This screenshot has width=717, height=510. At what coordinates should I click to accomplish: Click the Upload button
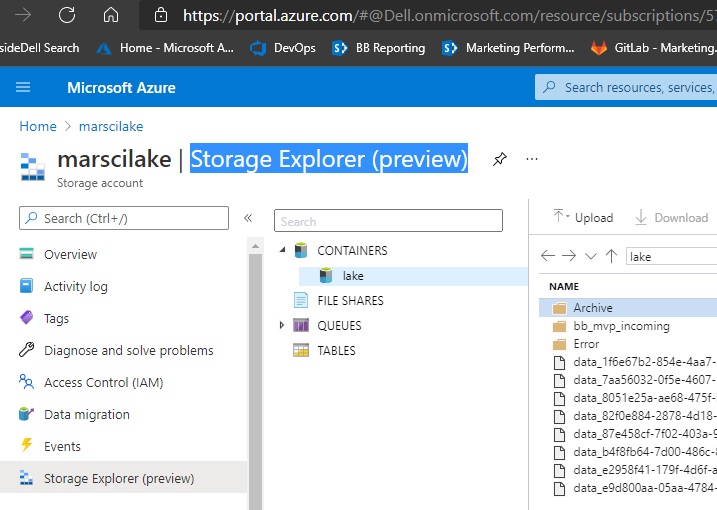(583, 217)
